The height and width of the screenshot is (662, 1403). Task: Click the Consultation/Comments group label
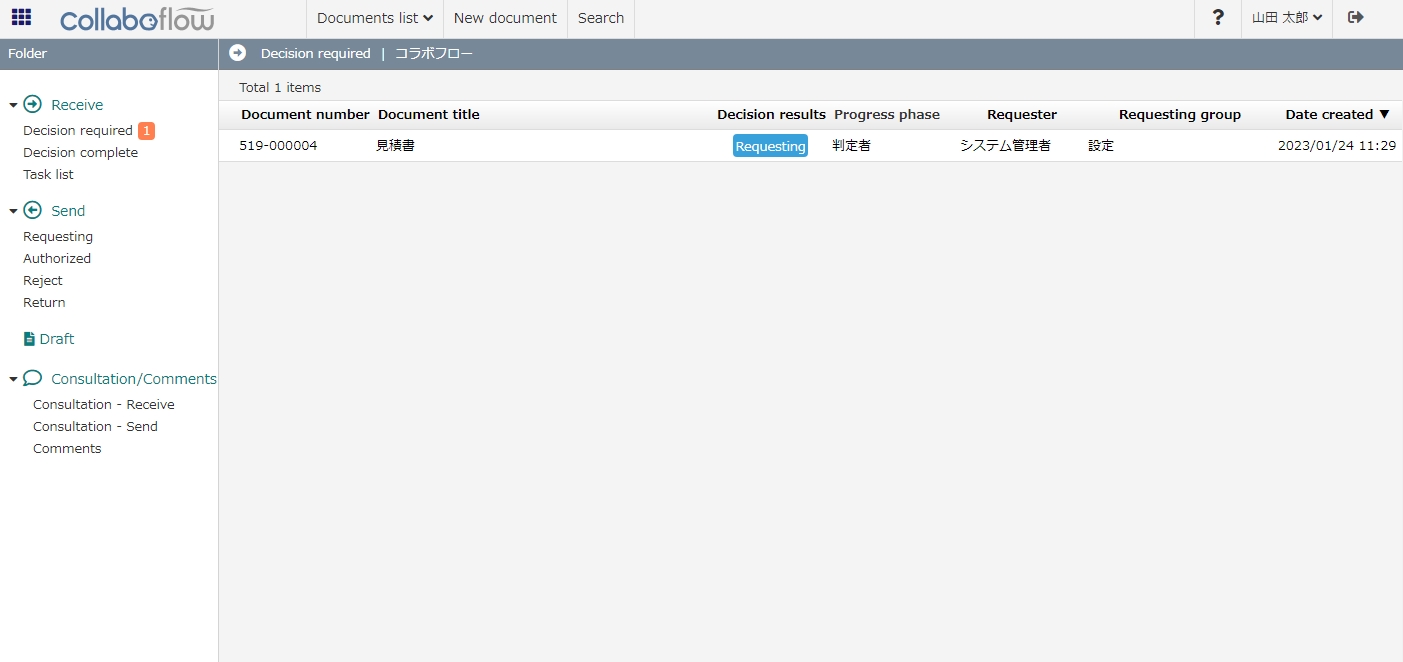coord(134,379)
